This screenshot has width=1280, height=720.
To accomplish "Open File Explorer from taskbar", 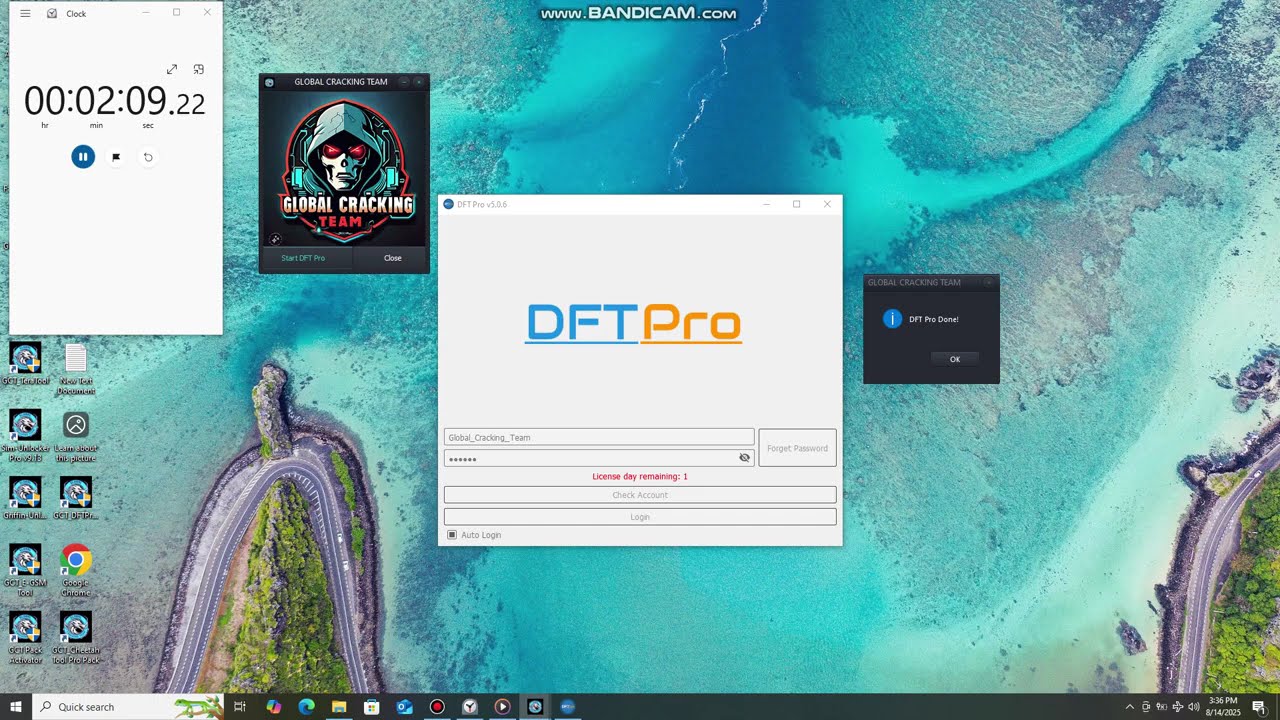I will [339, 707].
